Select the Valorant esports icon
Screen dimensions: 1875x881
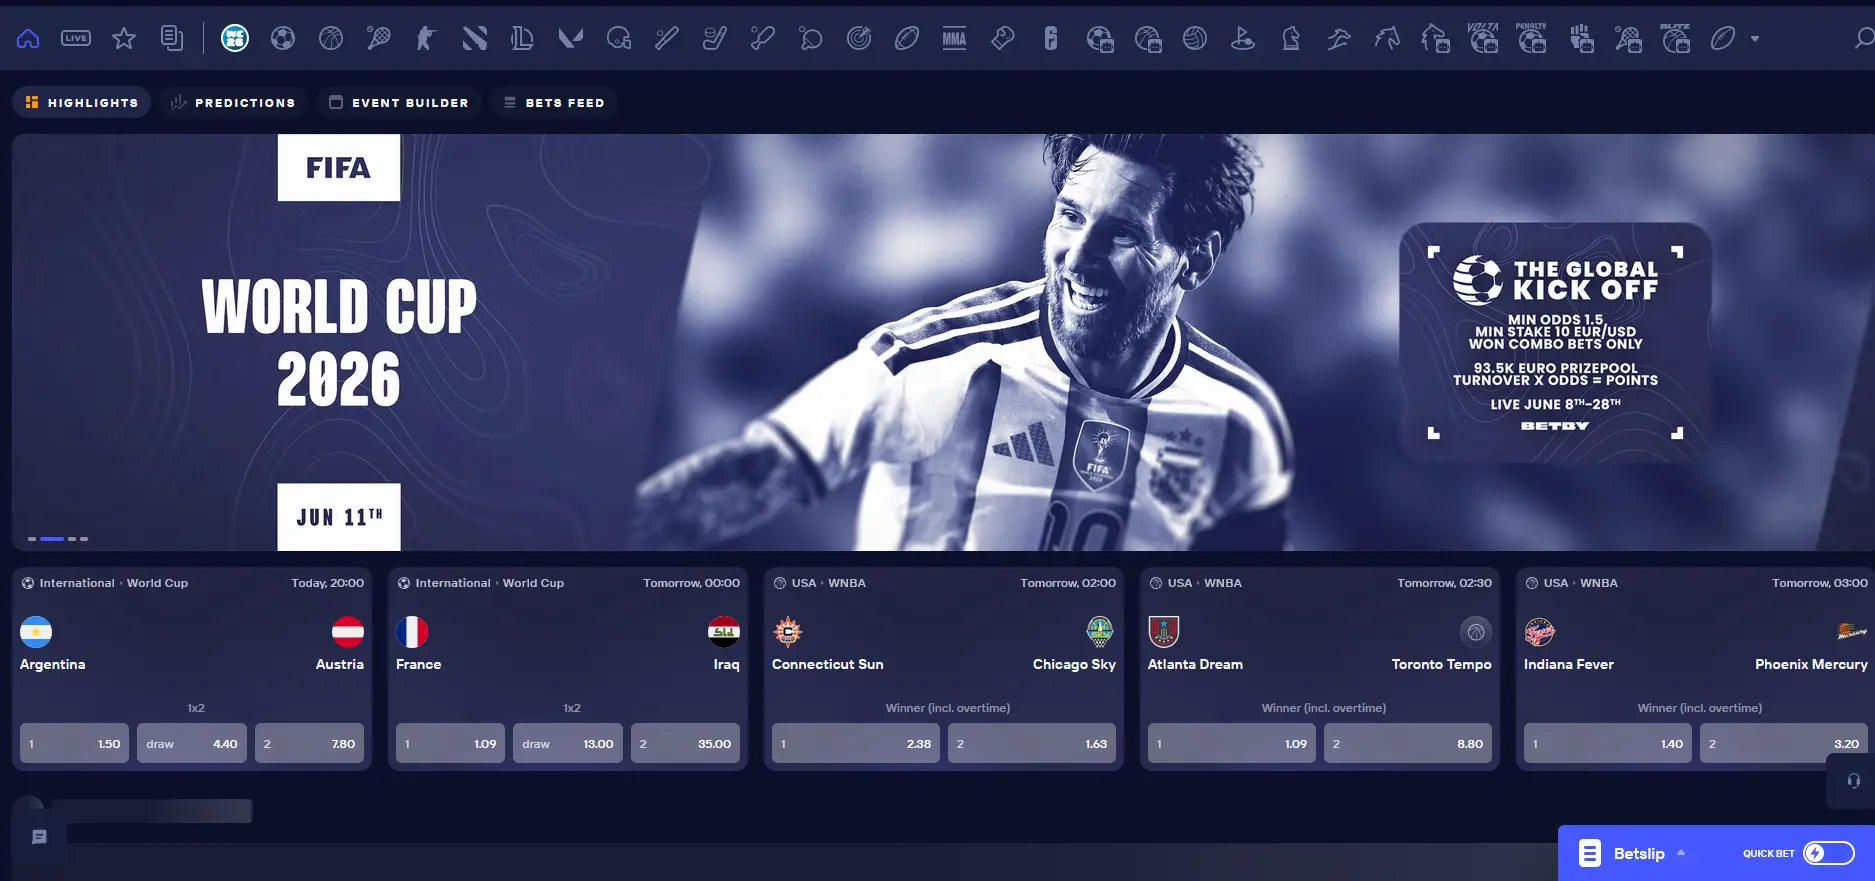[571, 39]
